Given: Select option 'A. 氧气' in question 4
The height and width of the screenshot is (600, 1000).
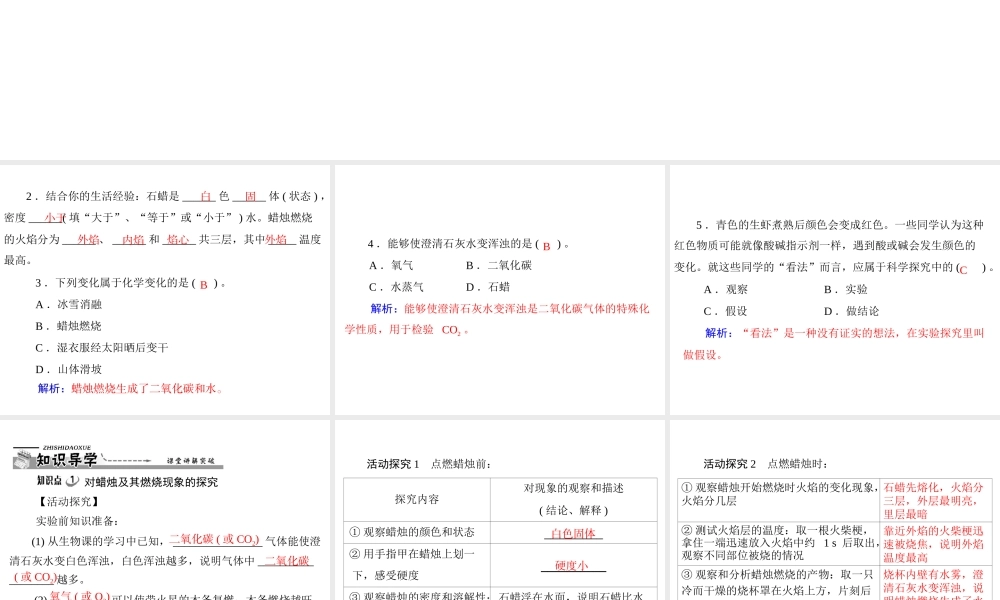Looking at the screenshot, I should [392, 265].
